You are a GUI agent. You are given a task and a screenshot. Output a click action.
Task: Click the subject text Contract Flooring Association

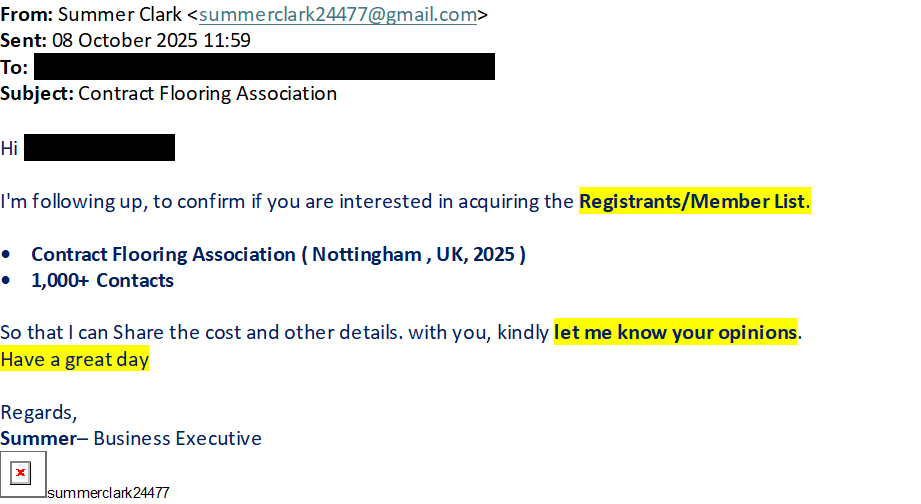pos(207,94)
